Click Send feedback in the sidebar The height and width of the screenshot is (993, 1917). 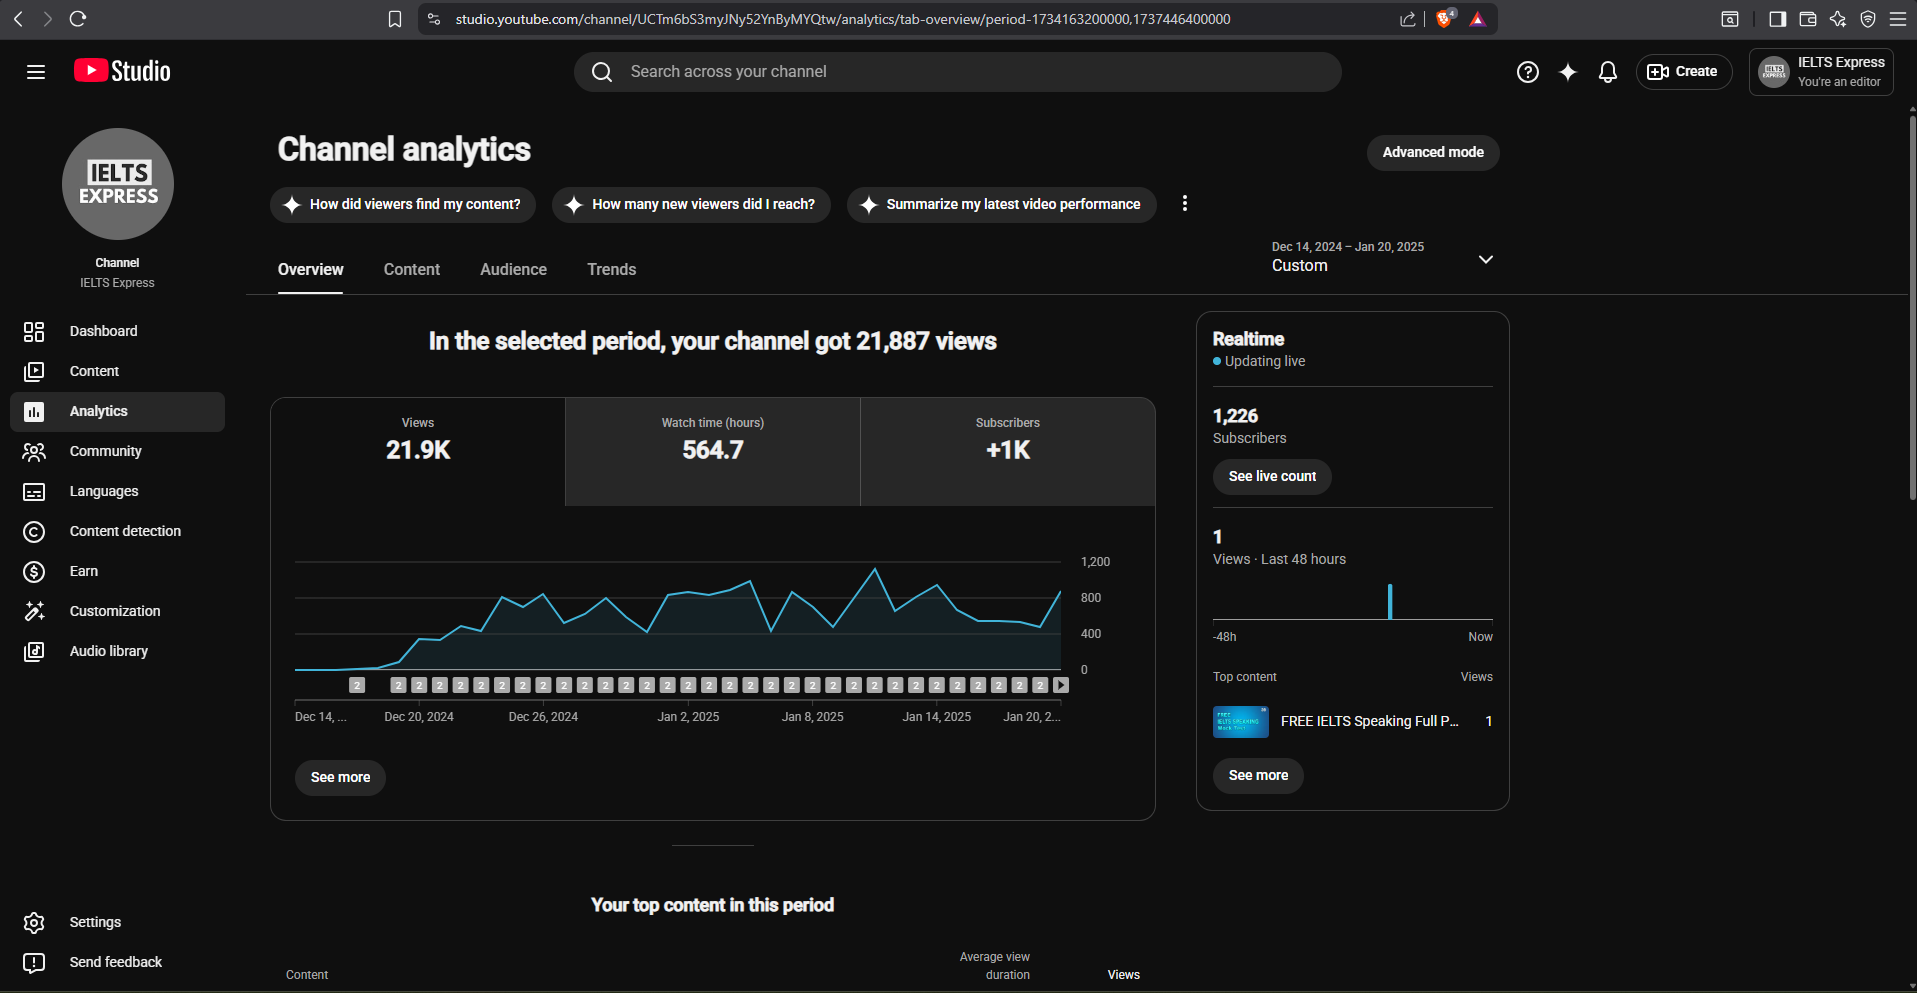(x=117, y=962)
